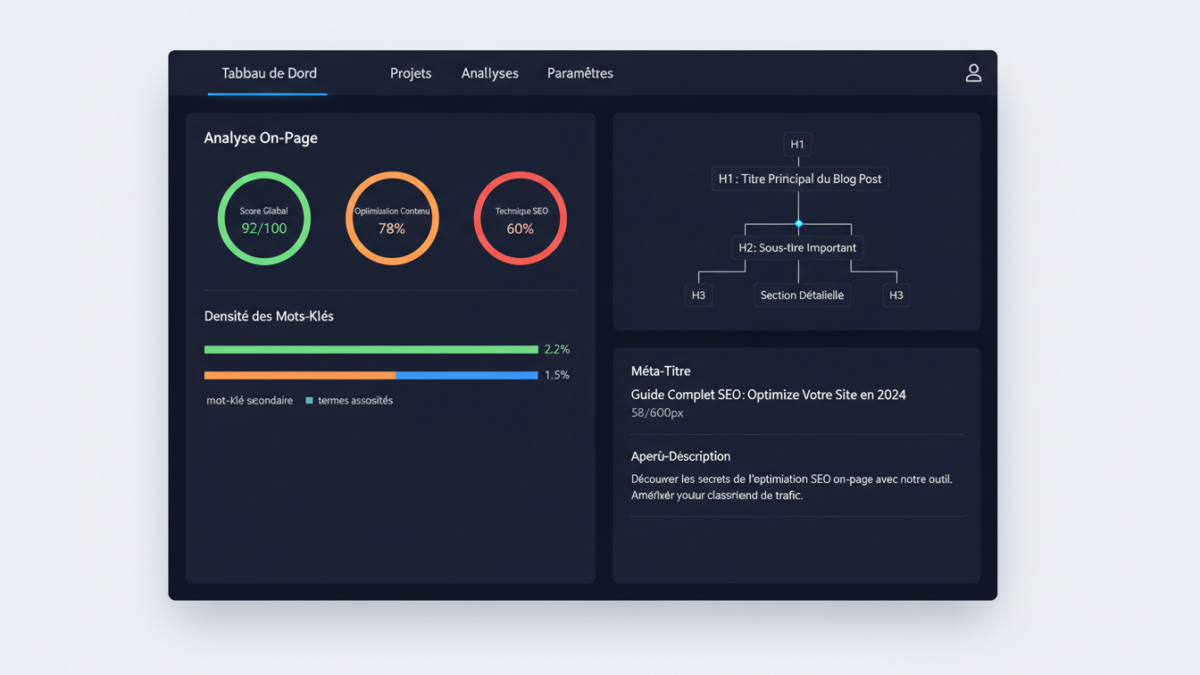The width and height of the screenshot is (1200, 675).
Task: Expand the H2: Sous-tire Important node
Action: pyautogui.click(x=797, y=247)
